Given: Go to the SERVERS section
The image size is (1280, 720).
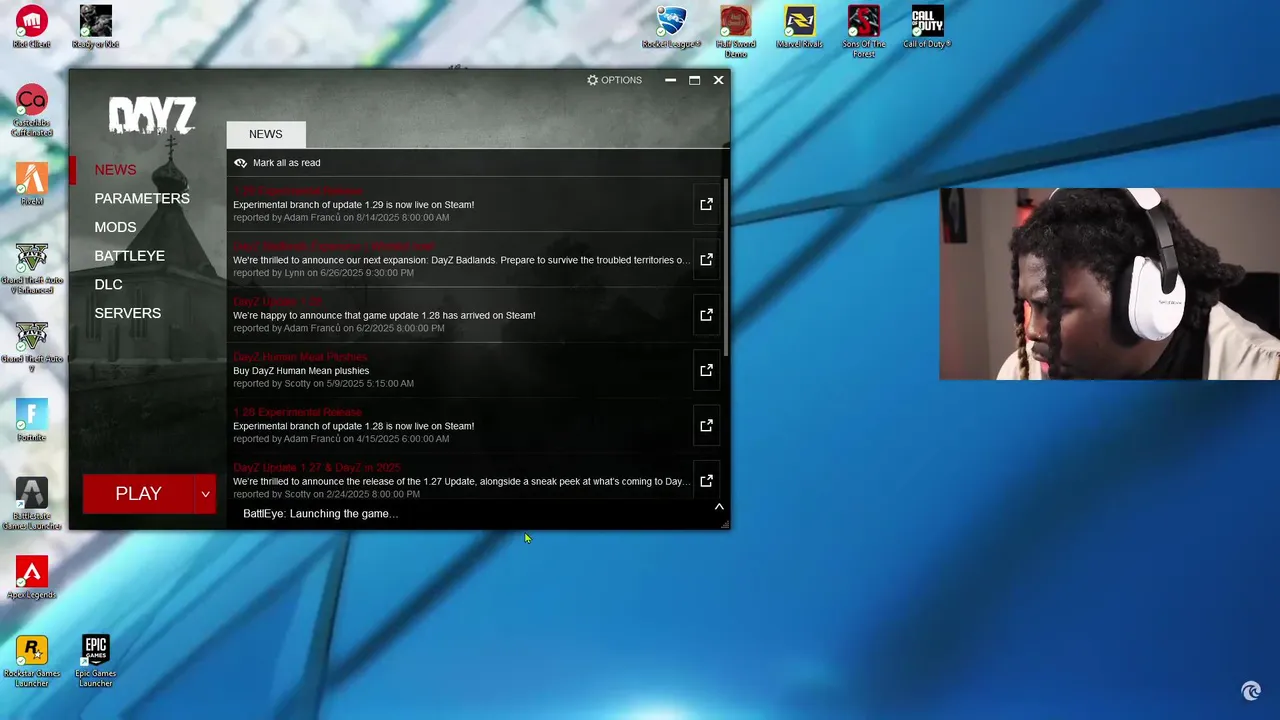Looking at the screenshot, I should (x=127, y=314).
